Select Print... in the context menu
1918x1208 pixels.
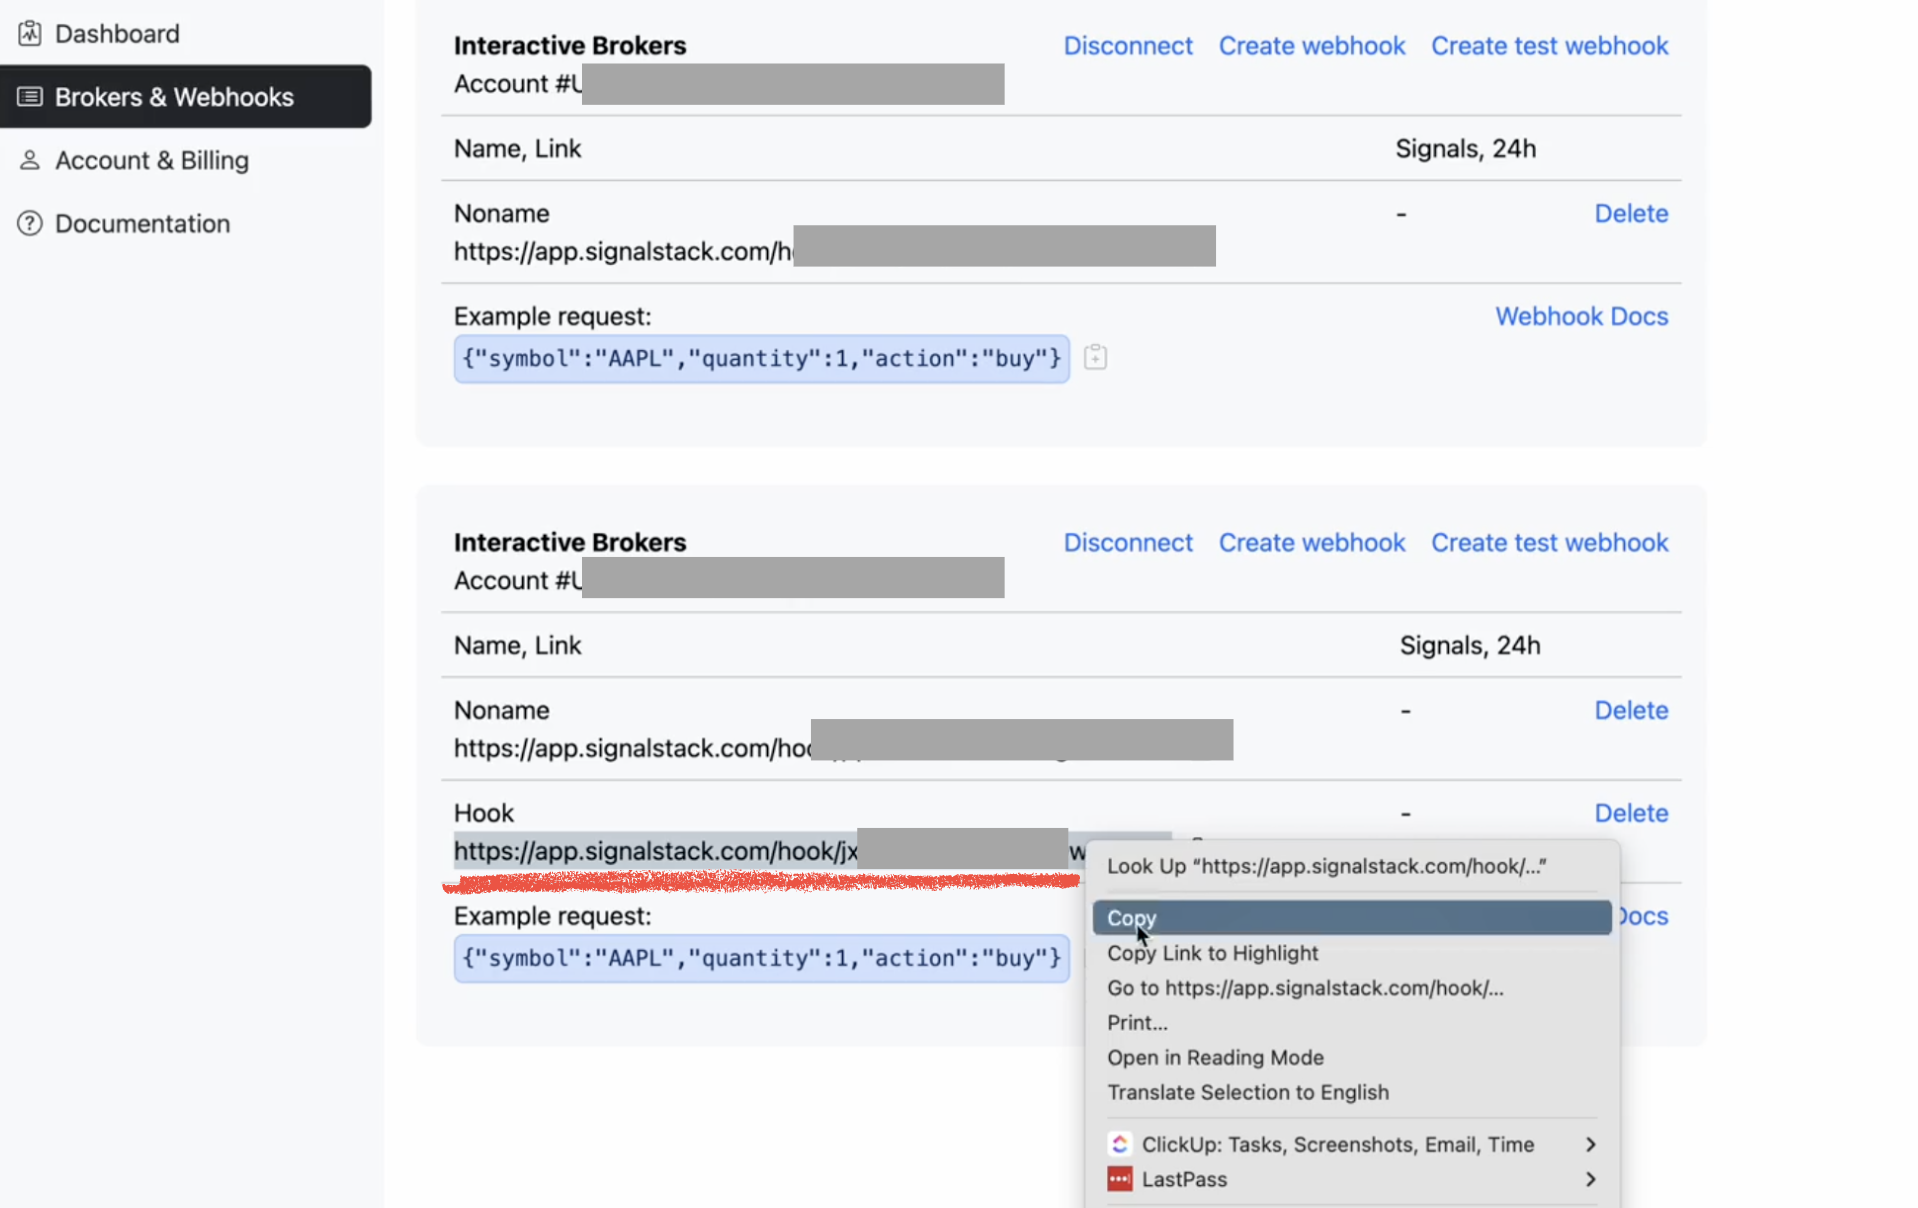coord(1137,1022)
